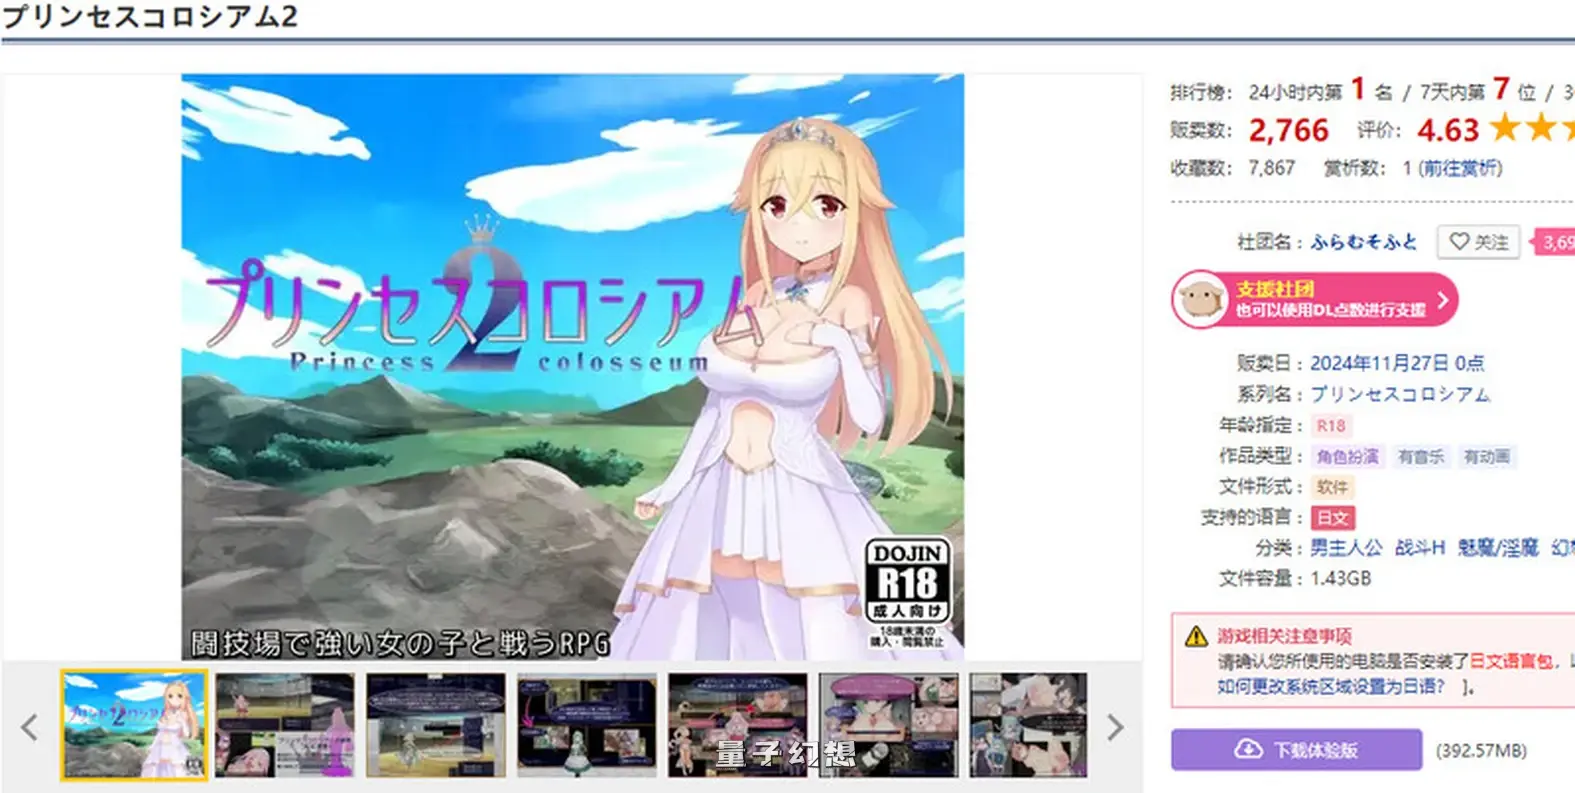Image resolution: width=1575 pixels, height=793 pixels.
Task: Select the 有动画 tag
Action: tap(1486, 457)
